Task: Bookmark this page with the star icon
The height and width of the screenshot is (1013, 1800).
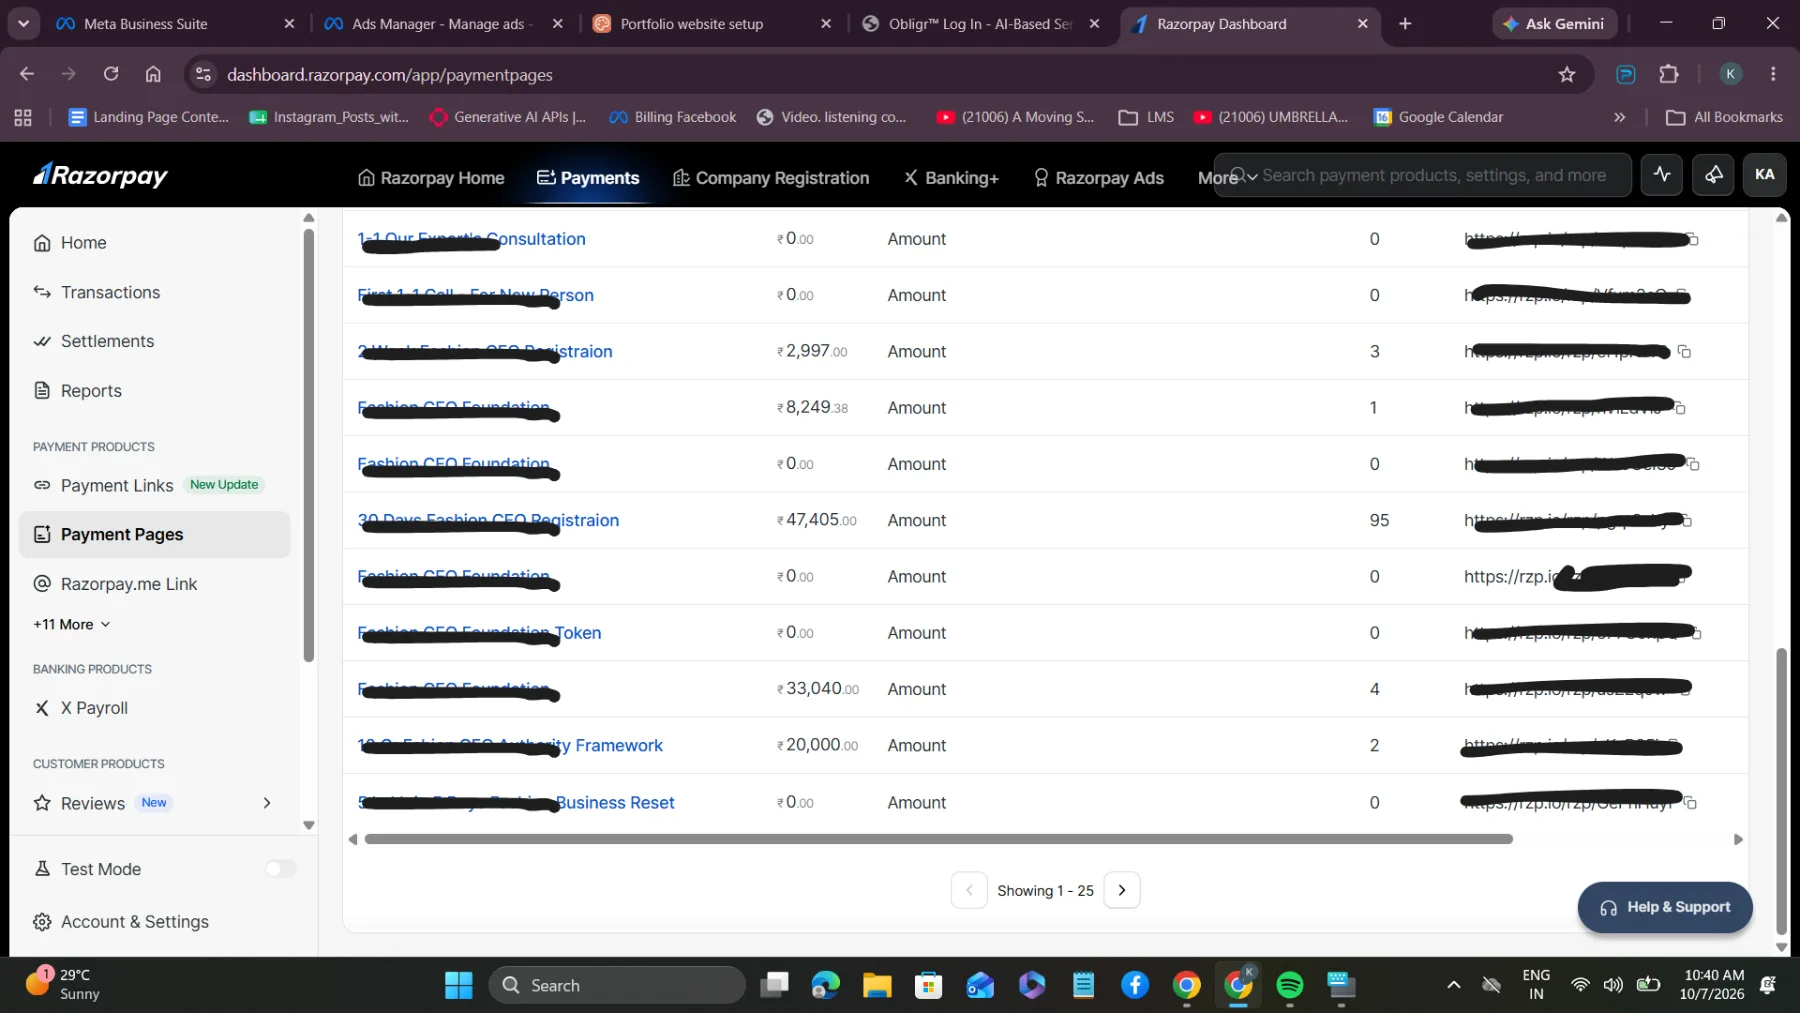Action: coord(1567,75)
